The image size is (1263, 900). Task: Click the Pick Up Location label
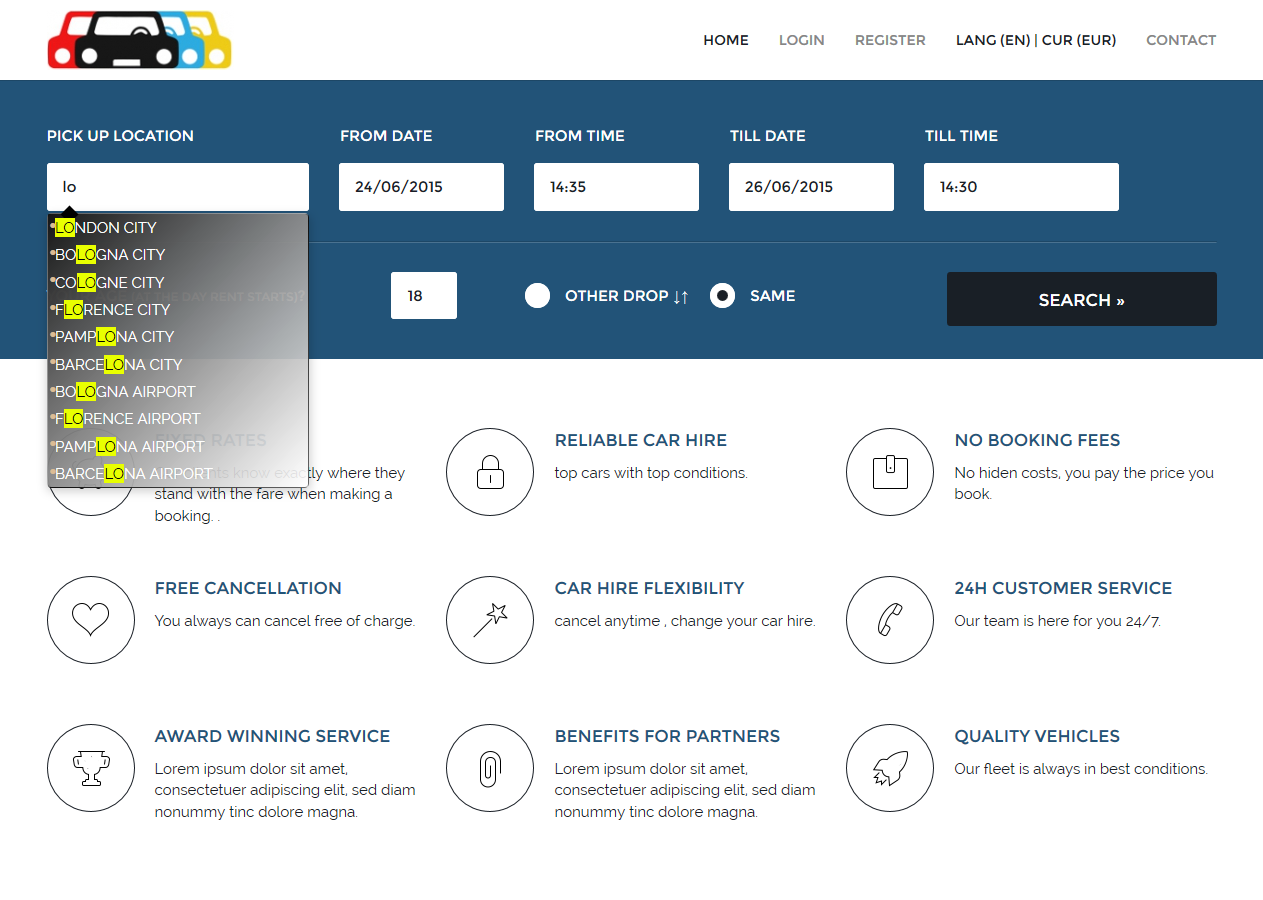tap(120, 136)
